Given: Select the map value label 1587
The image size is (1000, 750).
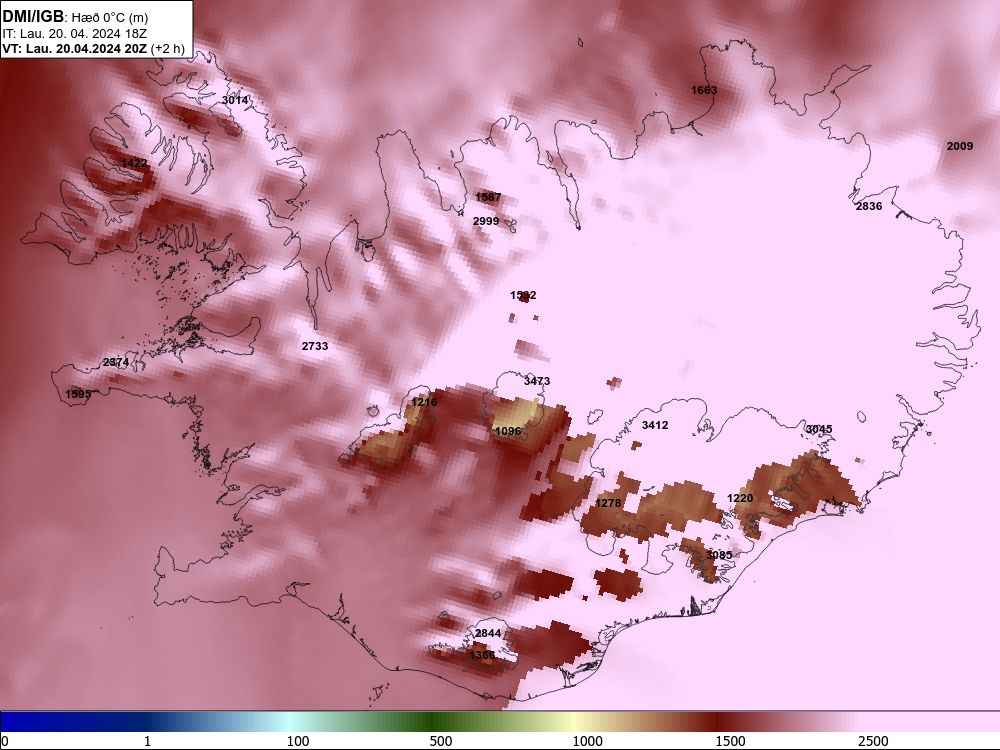Looking at the screenshot, I should [488, 197].
